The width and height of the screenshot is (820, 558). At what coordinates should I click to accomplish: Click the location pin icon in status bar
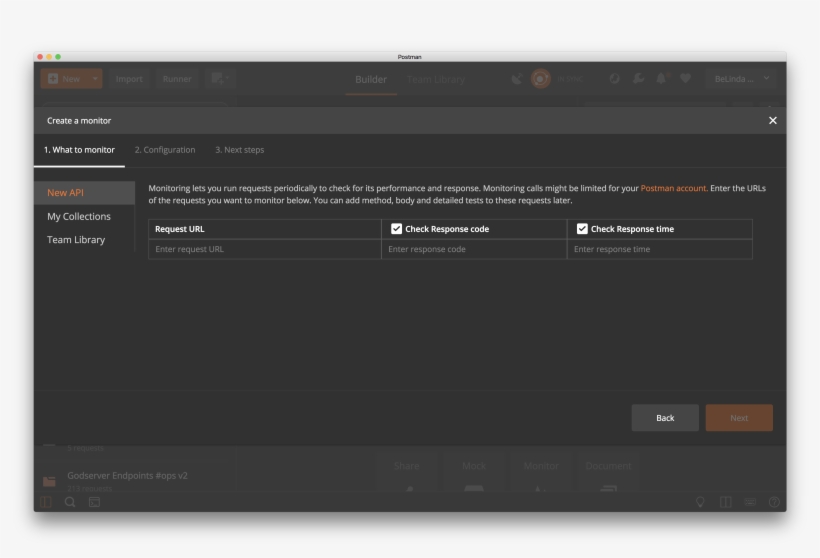pyautogui.click(x=700, y=502)
